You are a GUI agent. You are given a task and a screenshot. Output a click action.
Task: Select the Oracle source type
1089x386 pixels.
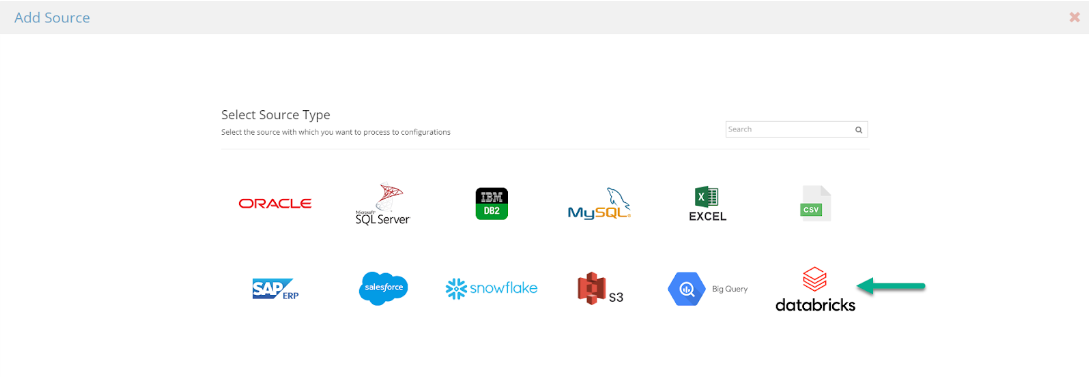click(x=275, y=203)
